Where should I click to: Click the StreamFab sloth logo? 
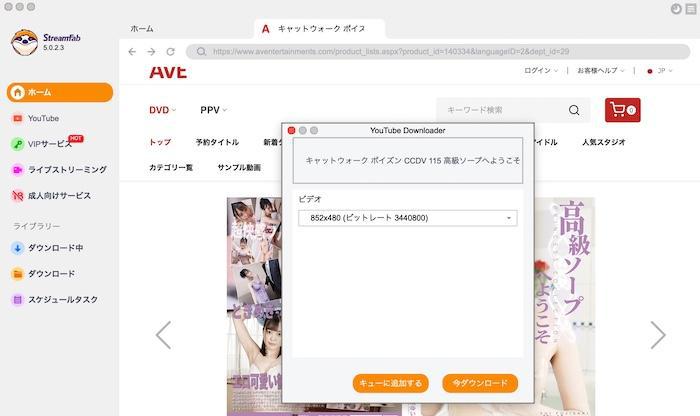24,42
